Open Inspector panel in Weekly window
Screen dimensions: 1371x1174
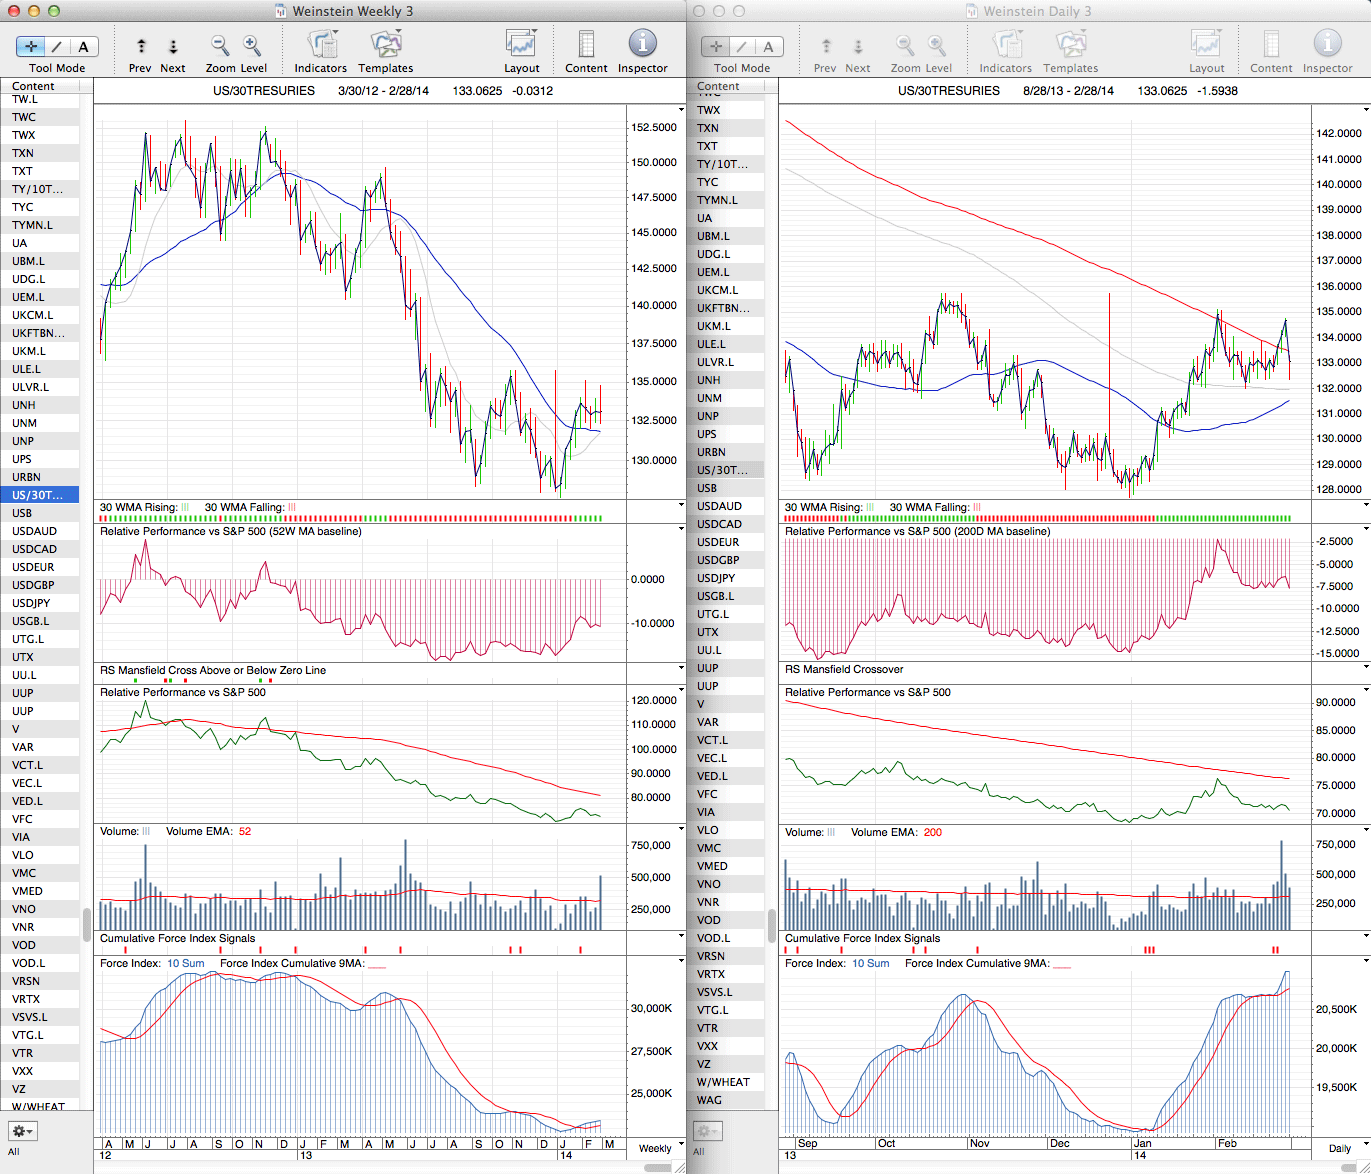(x=642, y=45)
